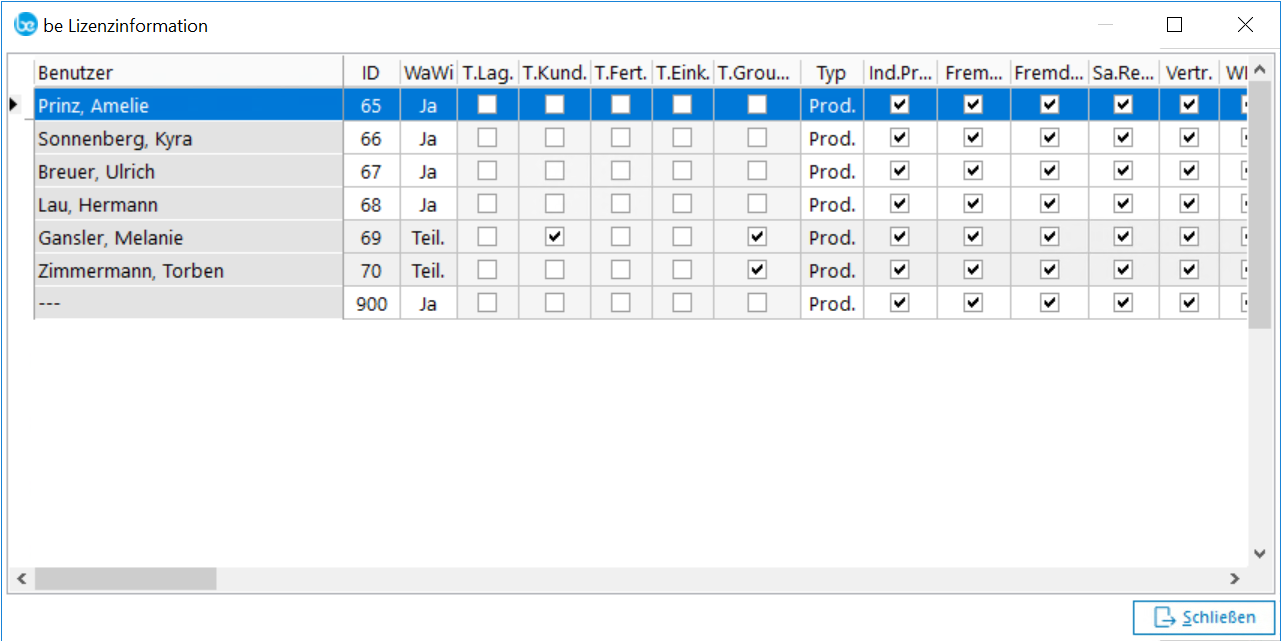Click the Teil. WaWi cell for Gansler
The height and width of the screenshot is (642, 1282).
tap(428, 238)
